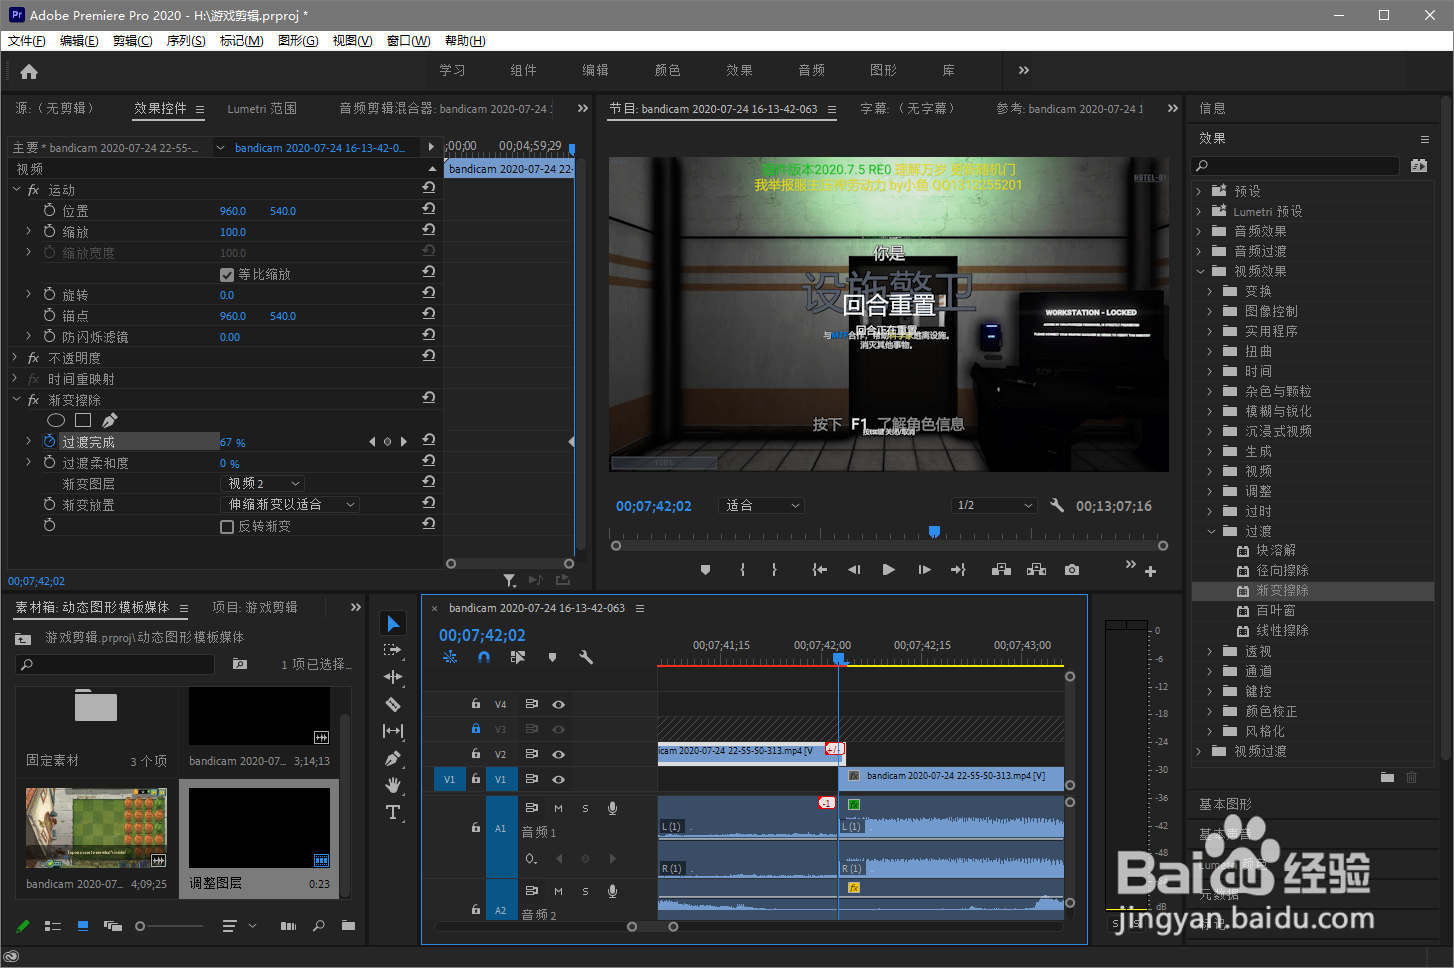This screenshot has width=1454, height=968.
Task: Switch to the Lumetri 范围 tab
Action: [x=262, y=108]
